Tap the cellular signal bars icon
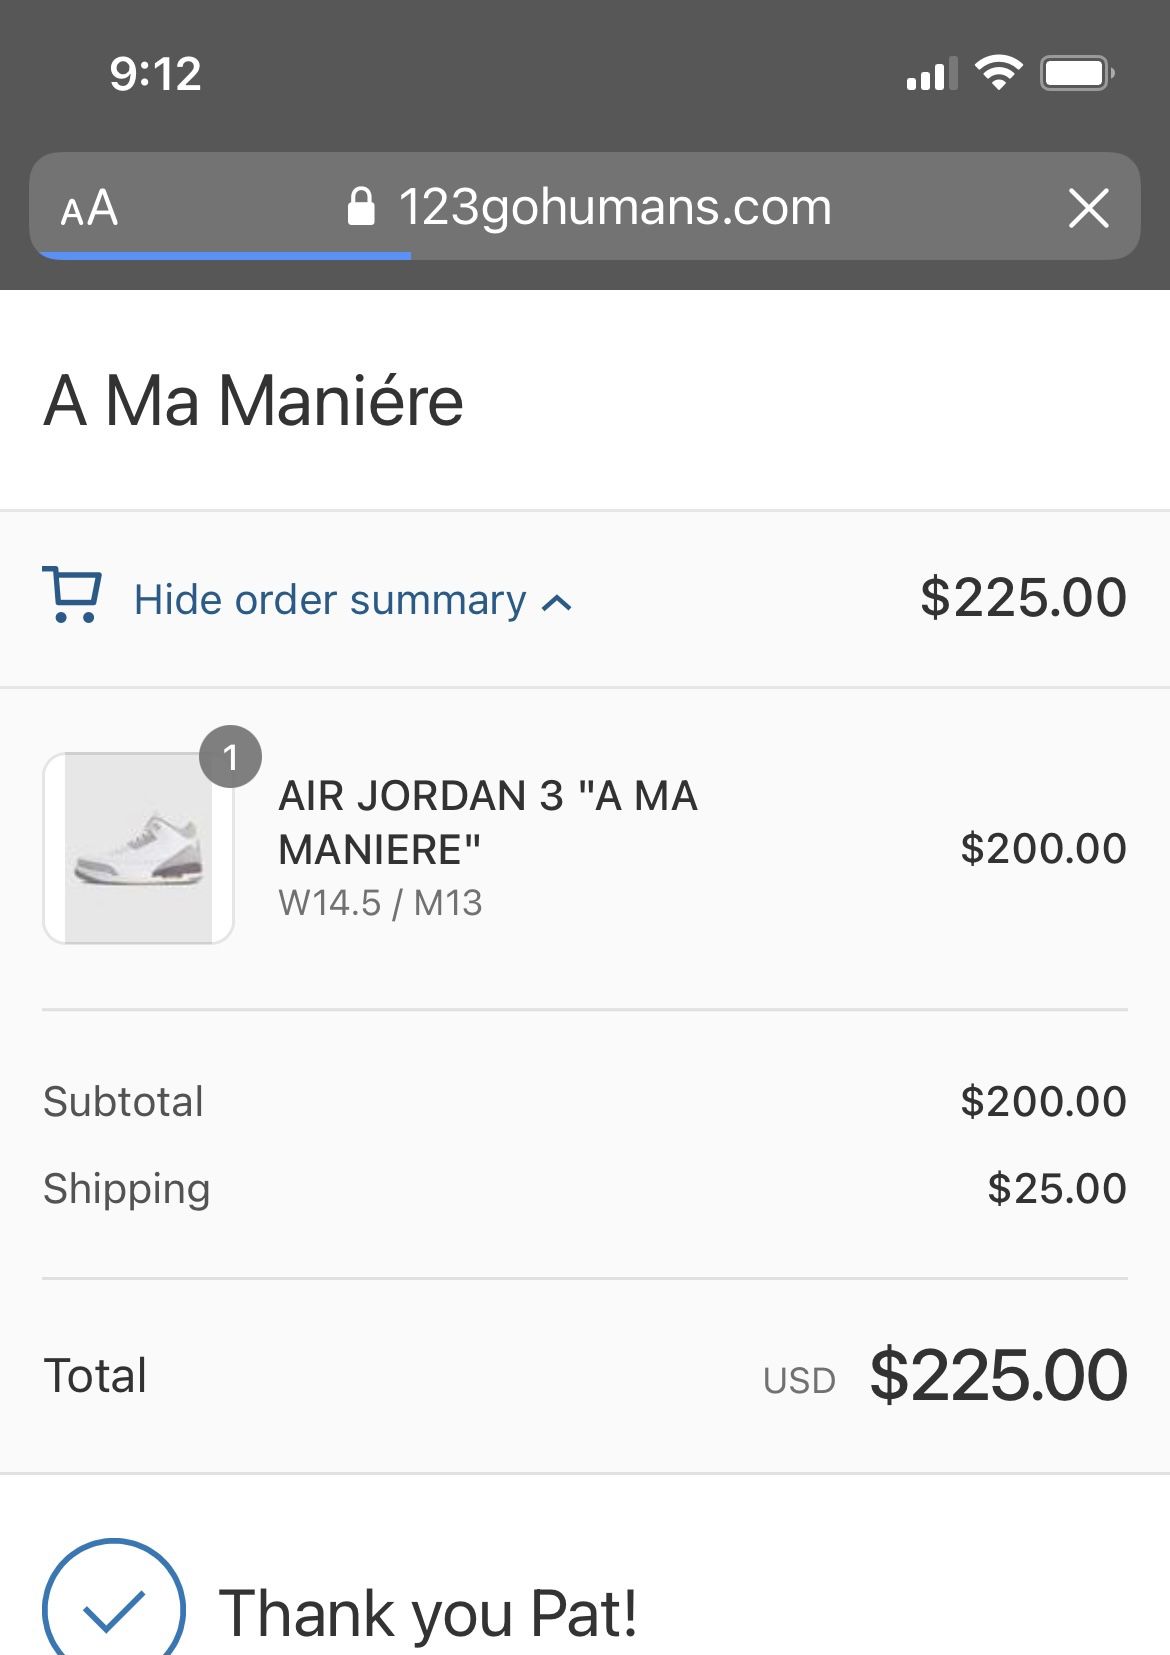The width and height of the screenshot is (1170, 1655). [929, 74]
